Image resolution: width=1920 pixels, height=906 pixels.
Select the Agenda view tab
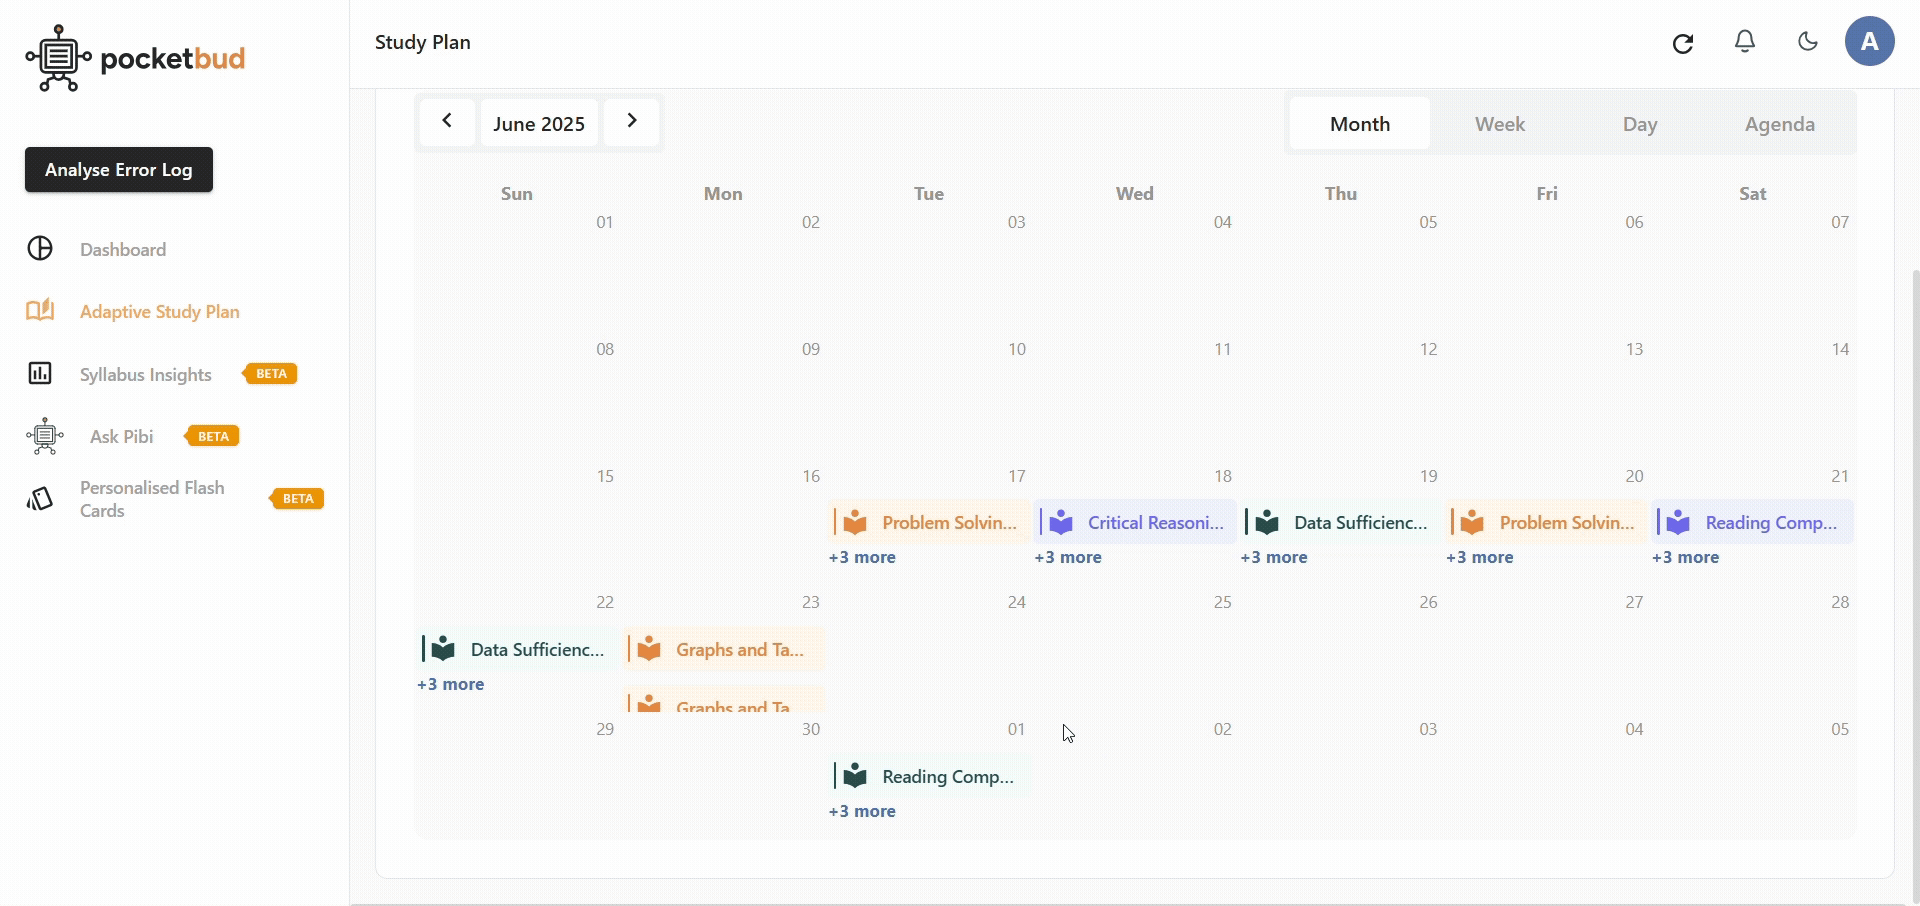pos(1779,124)
